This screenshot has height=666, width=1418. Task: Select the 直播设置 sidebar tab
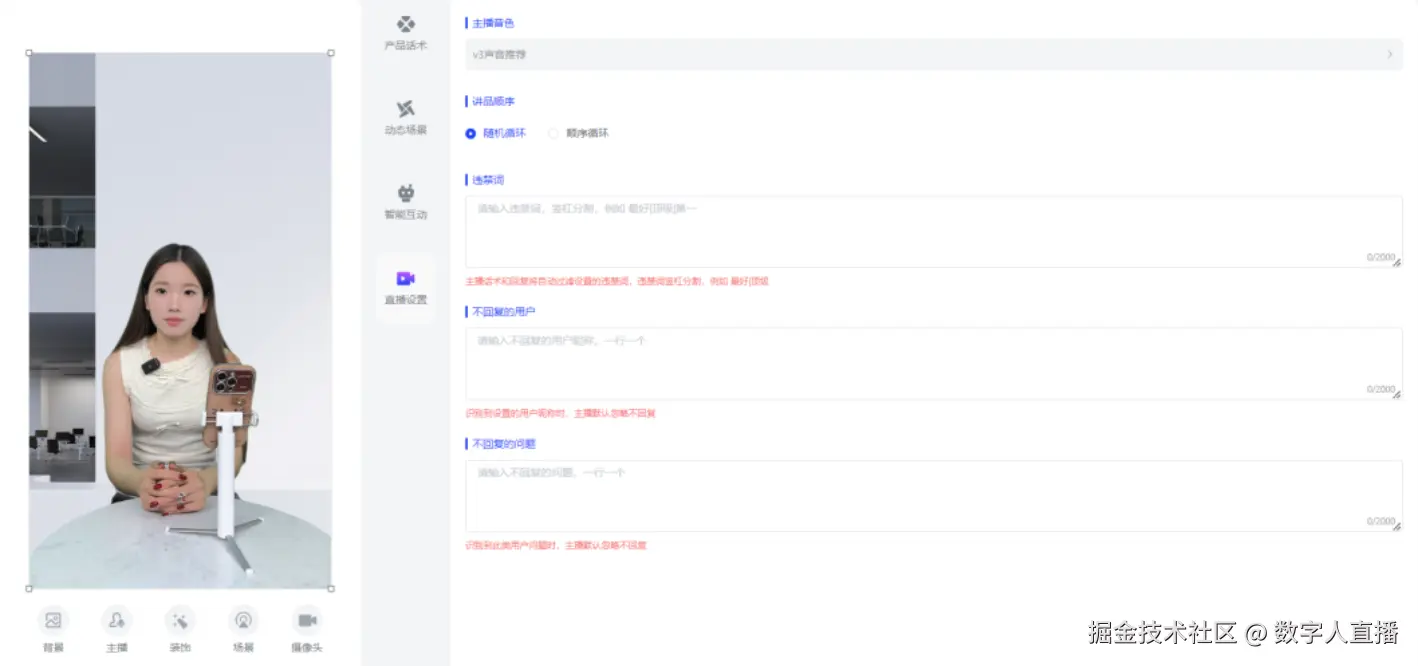click(405, 287)
